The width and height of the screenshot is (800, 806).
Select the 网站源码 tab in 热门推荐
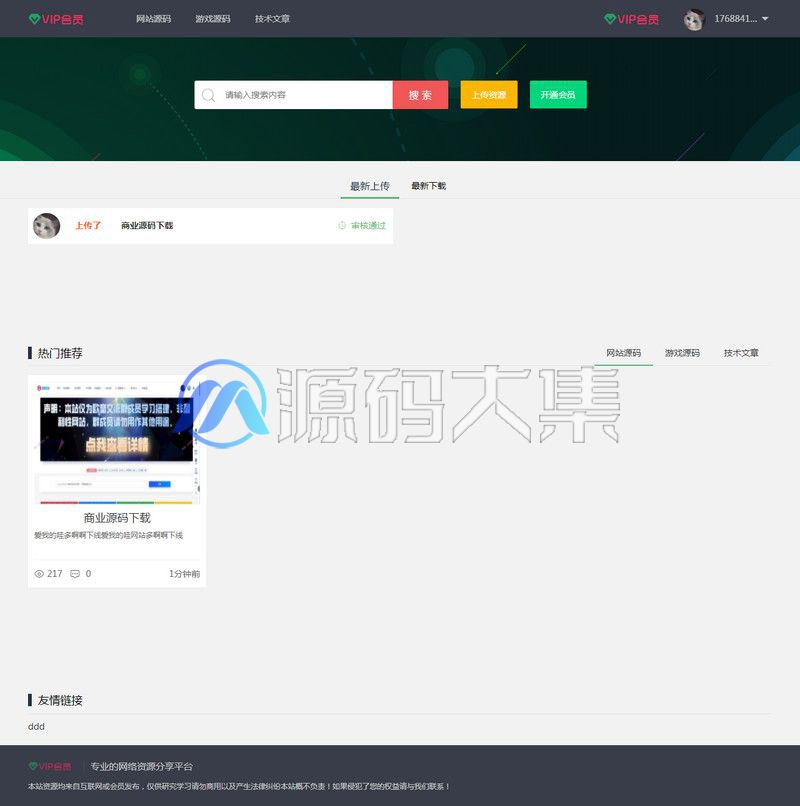(x=624, y=353)
